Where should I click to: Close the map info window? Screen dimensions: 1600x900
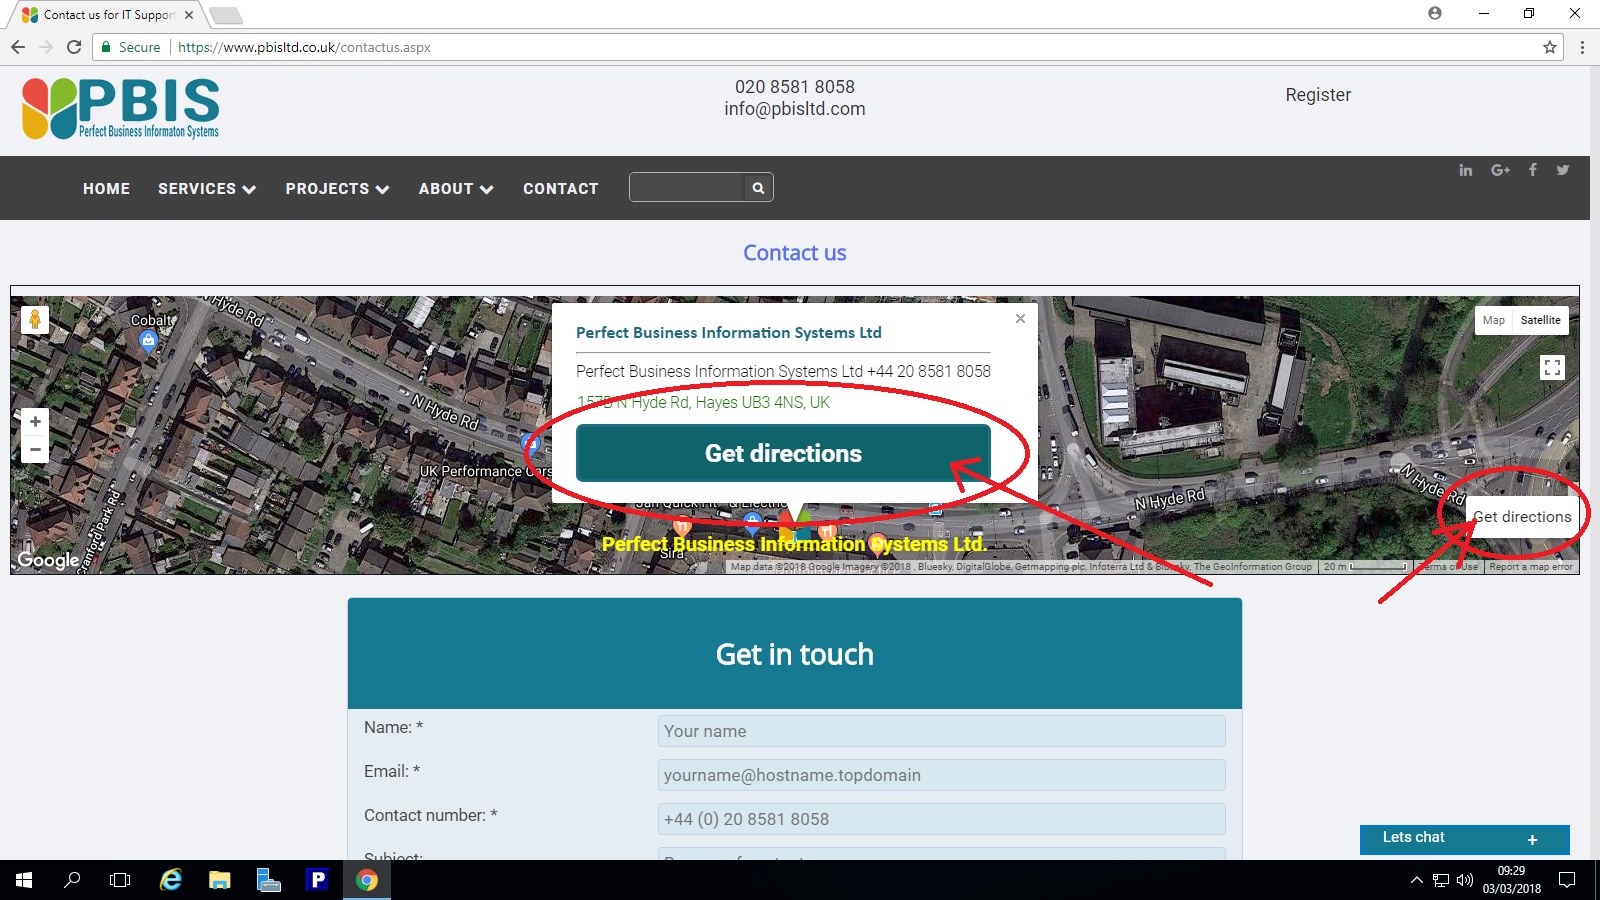tap(1020, 318)
